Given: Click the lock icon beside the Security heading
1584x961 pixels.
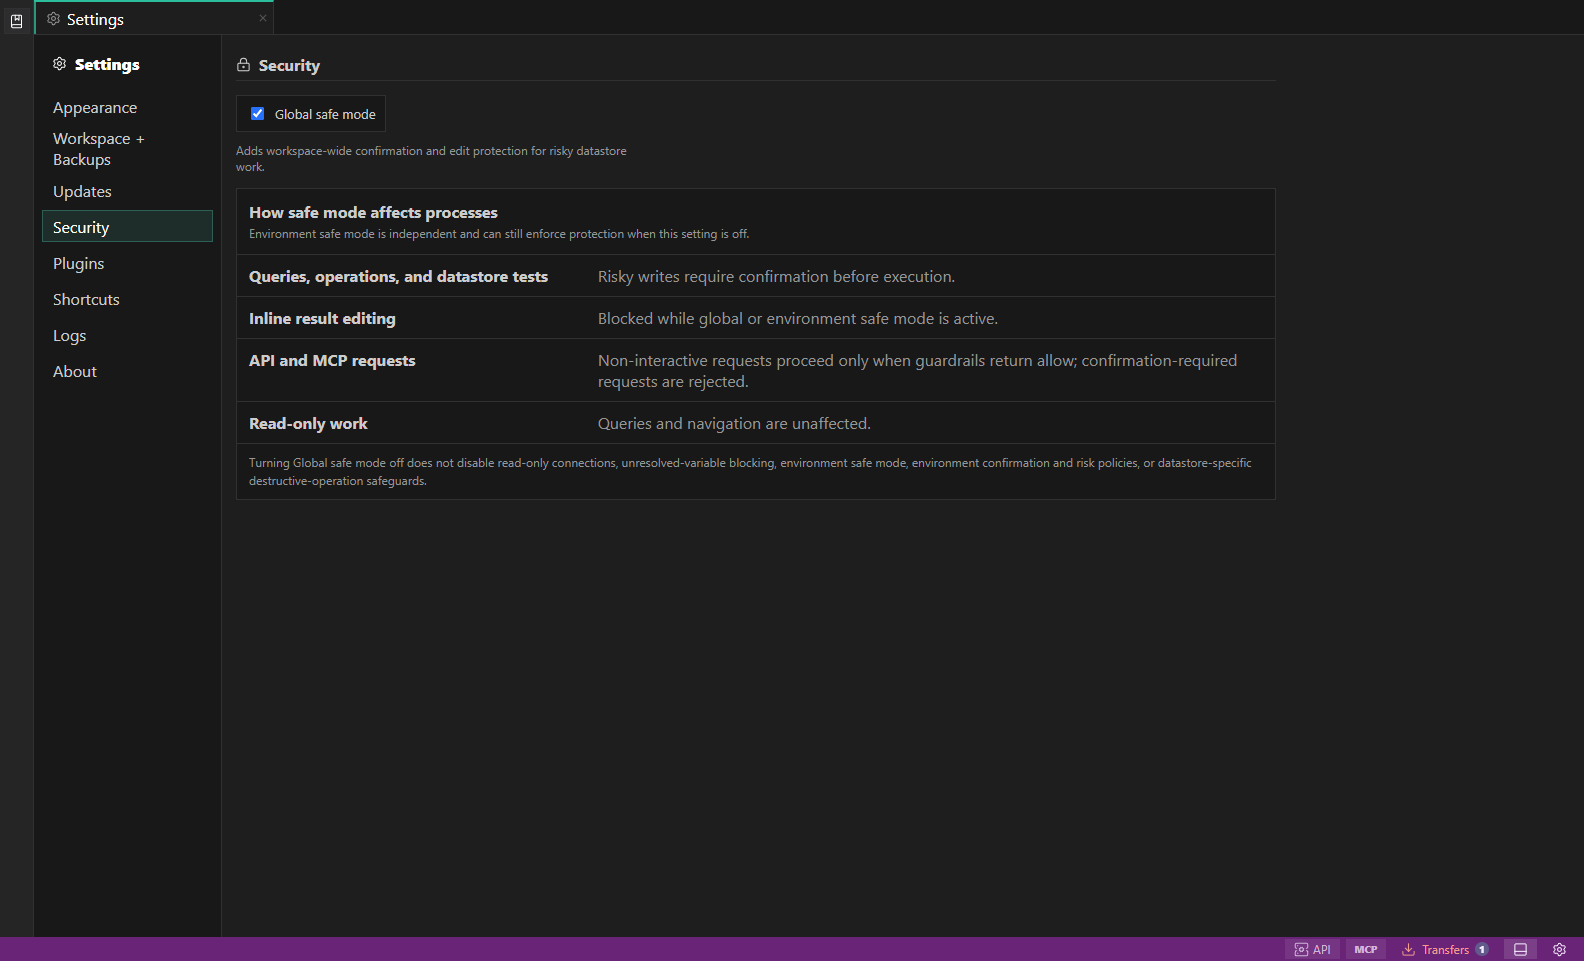Looking at the screenshot, I should (x=243, y=65).
